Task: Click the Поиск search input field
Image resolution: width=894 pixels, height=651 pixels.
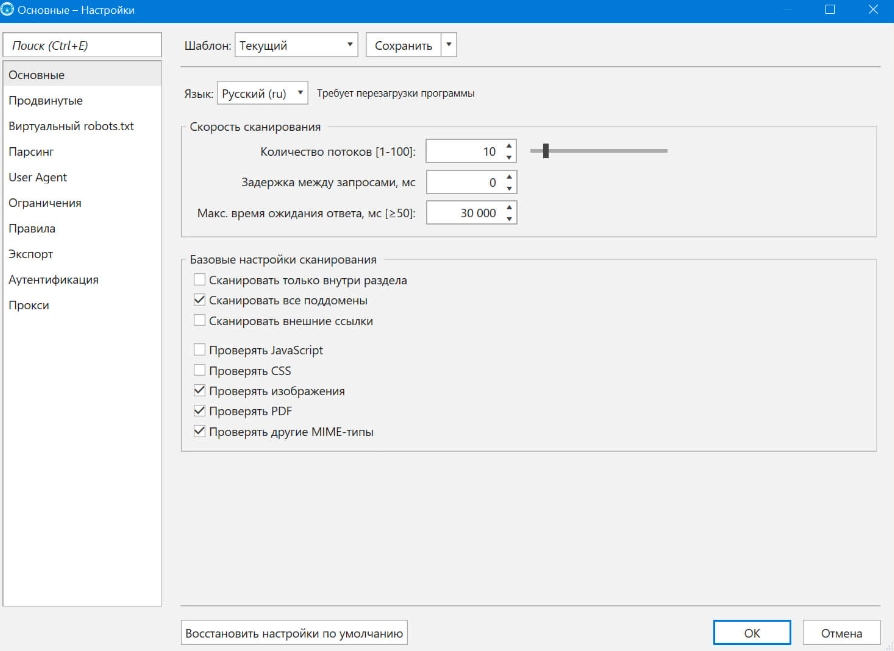Action: 83,44
